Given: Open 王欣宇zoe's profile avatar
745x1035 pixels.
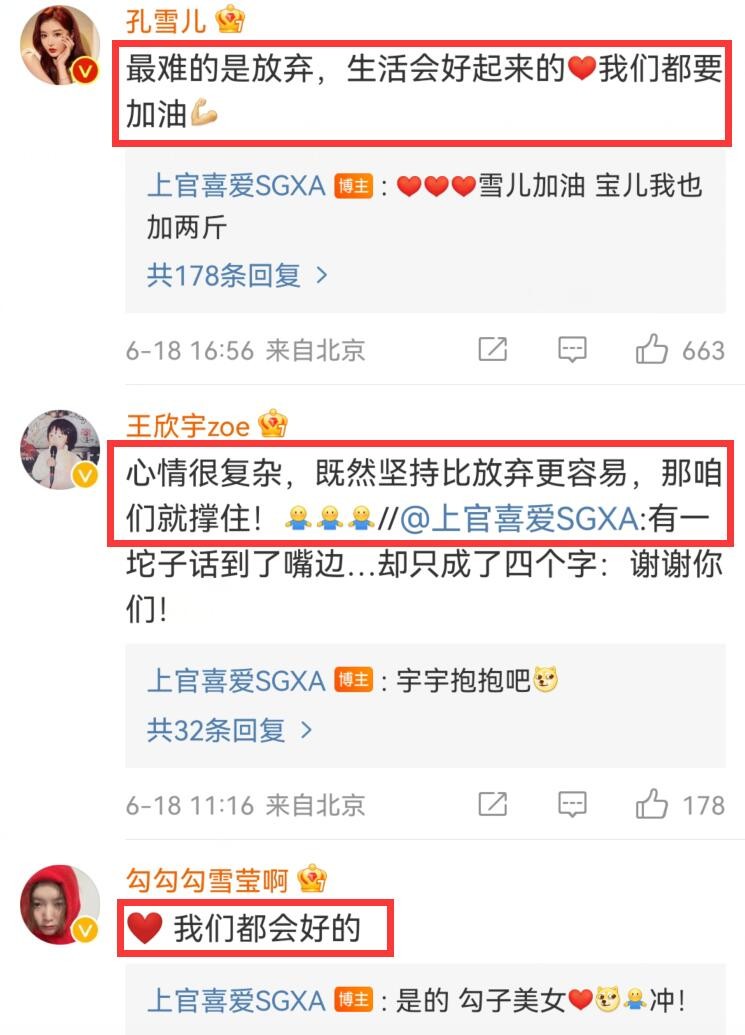Looking at the screenshot, I should click(x=59, y=450).
